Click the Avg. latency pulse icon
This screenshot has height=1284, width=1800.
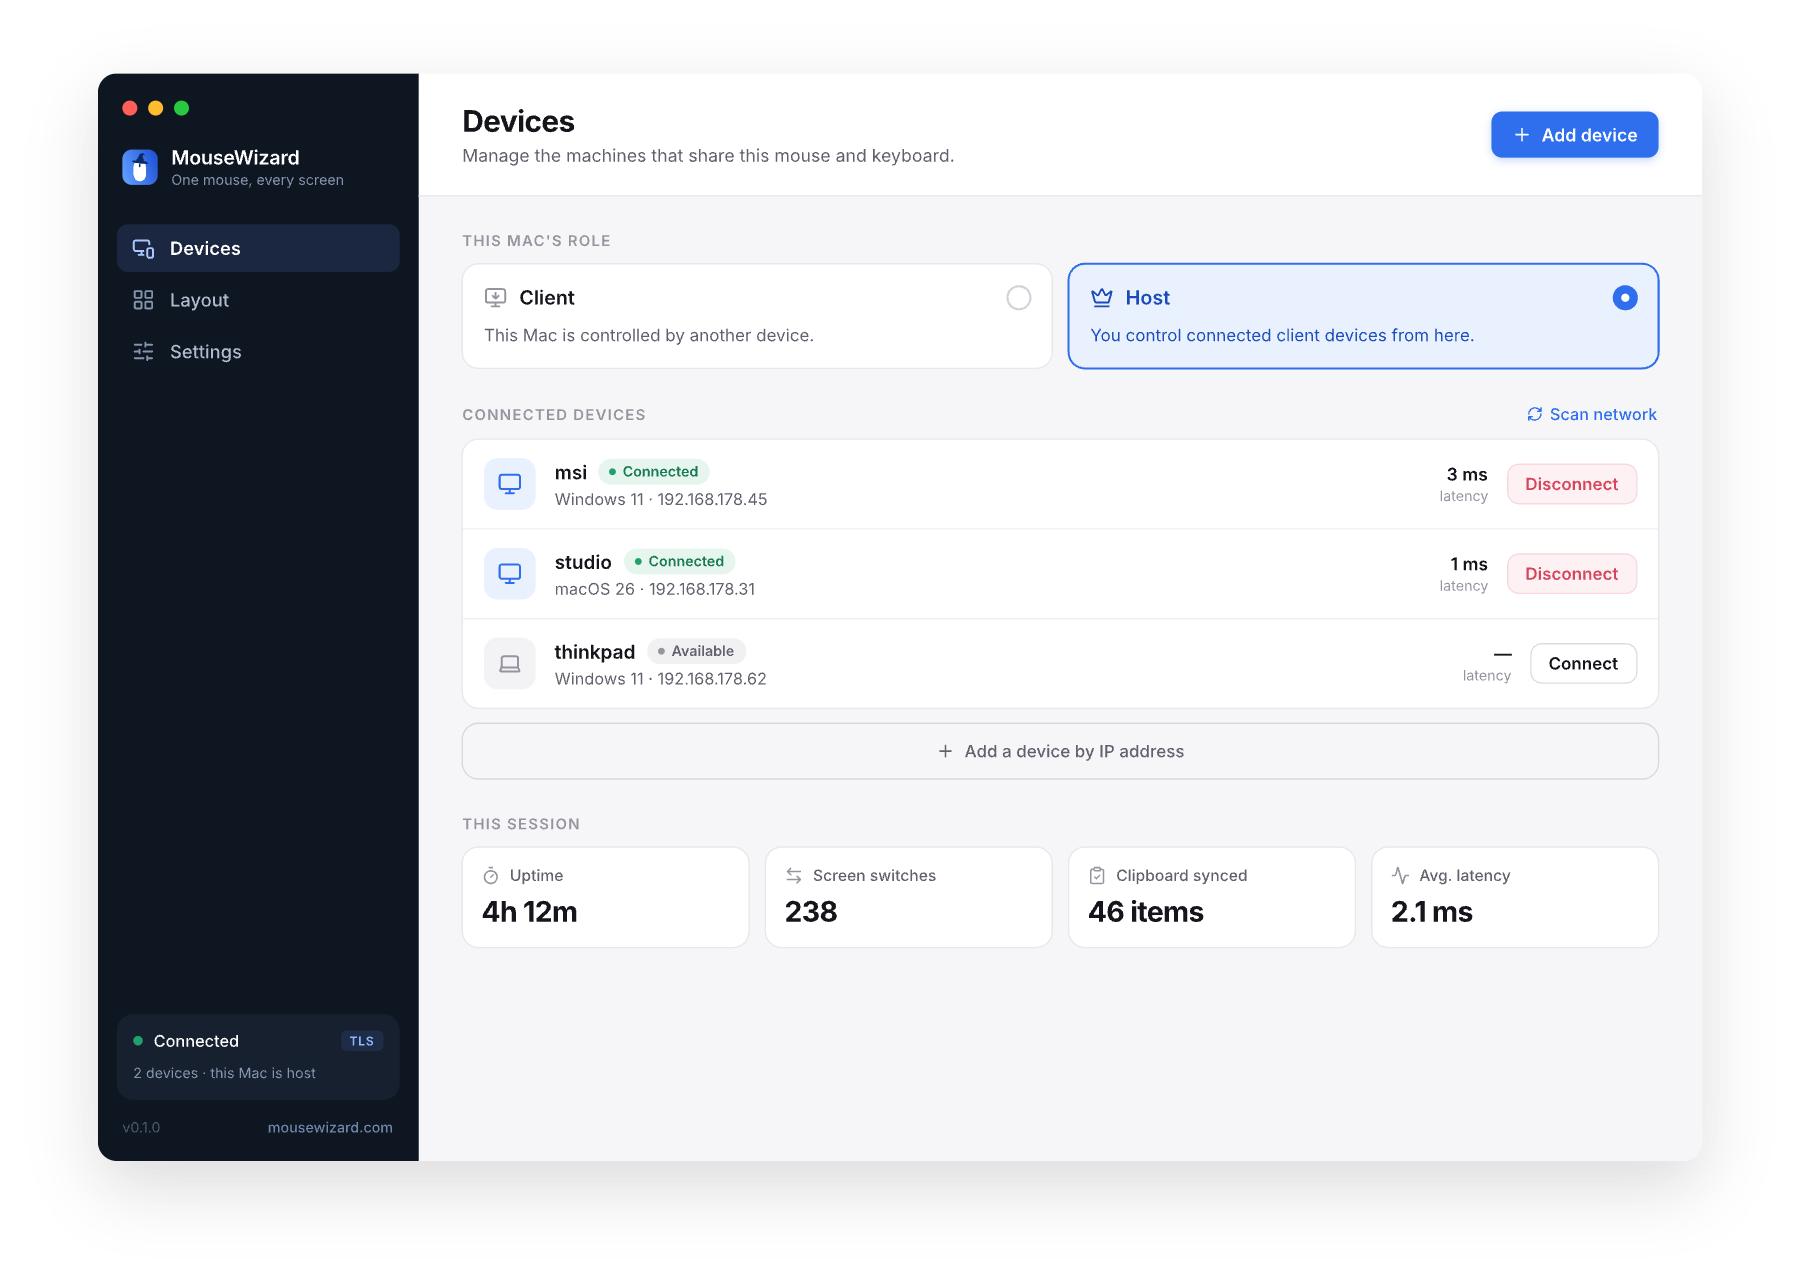tap(1400, 876)
